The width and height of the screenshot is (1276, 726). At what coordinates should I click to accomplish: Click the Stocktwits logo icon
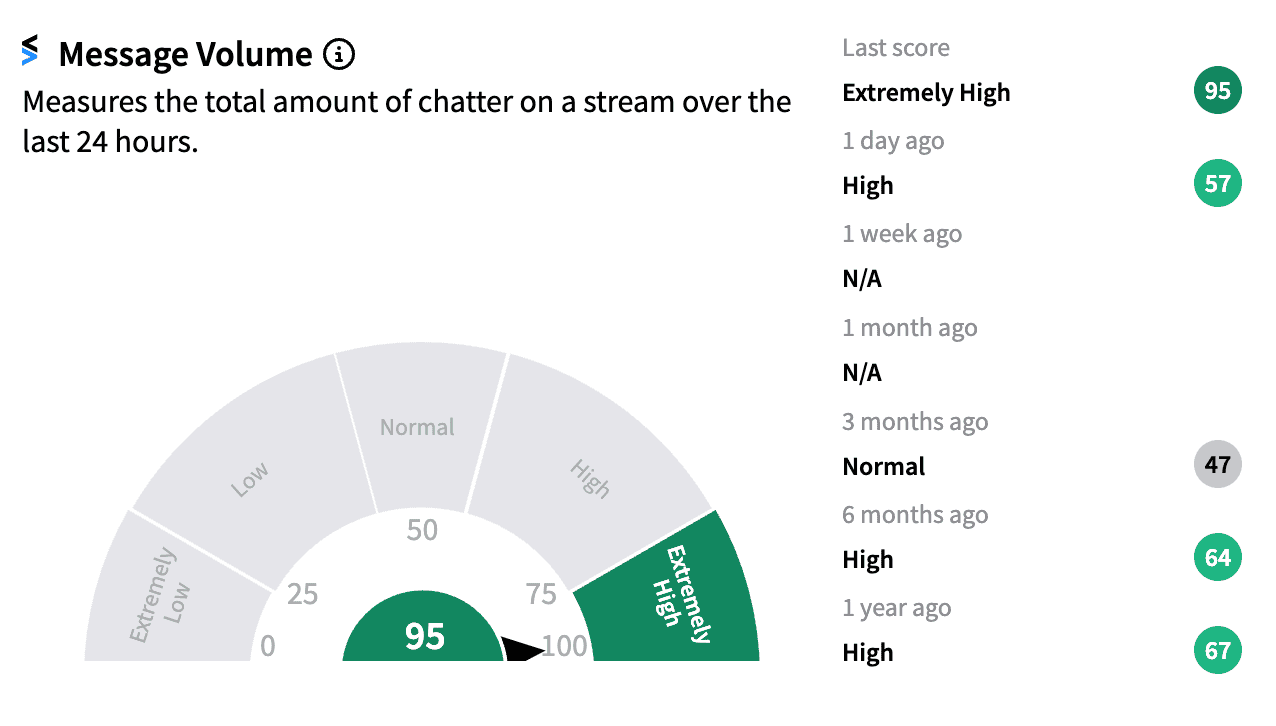click(x=30, y=50)
